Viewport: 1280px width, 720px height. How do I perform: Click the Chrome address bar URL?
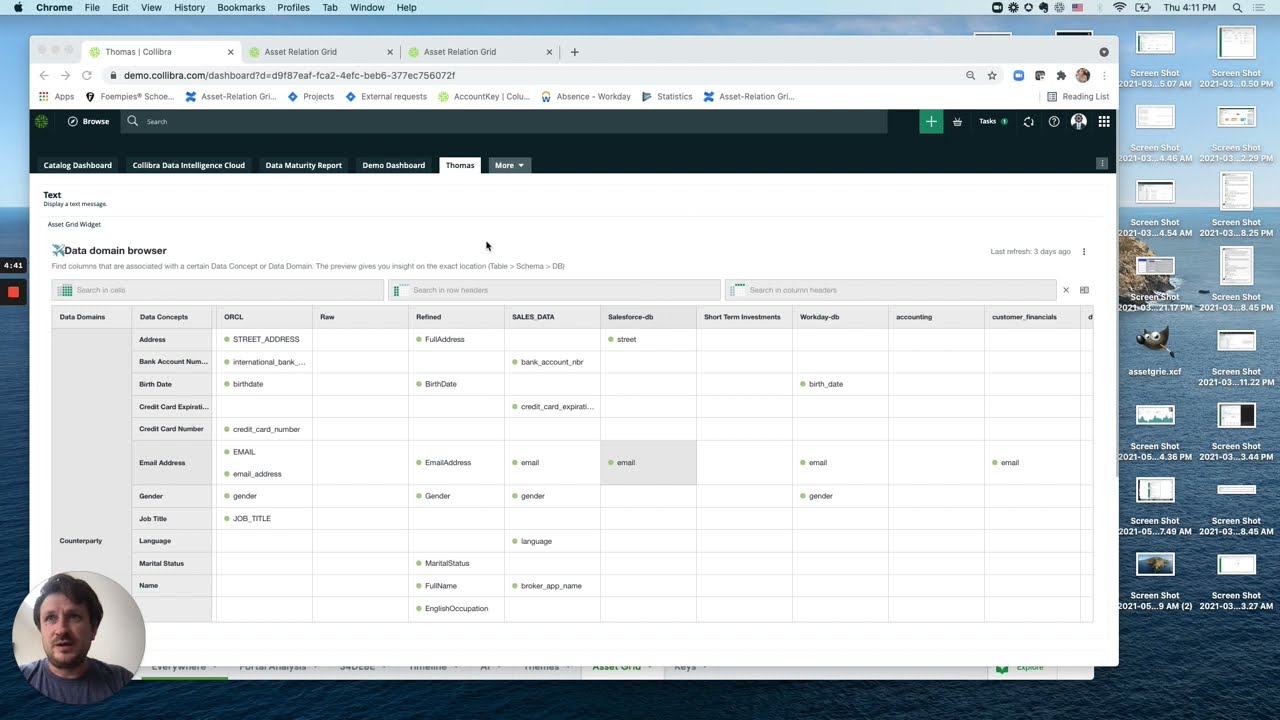point(289,75)
